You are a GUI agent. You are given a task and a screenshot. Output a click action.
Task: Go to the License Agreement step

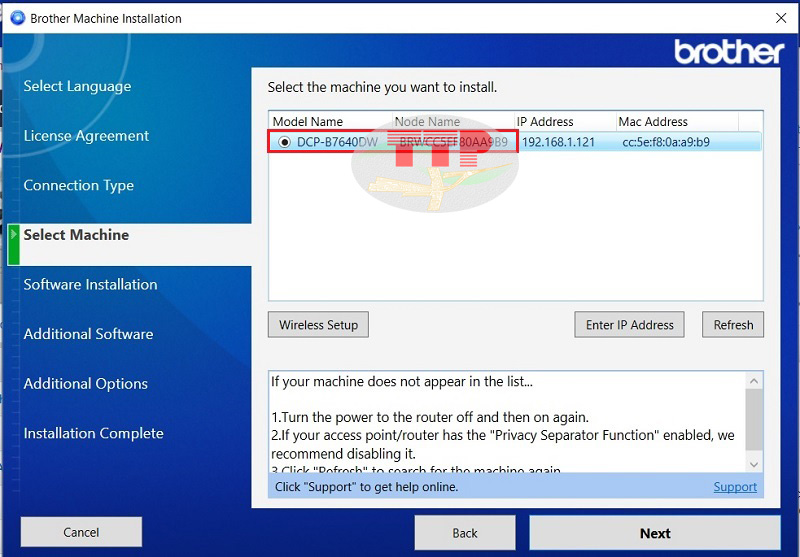click(86, 136)
